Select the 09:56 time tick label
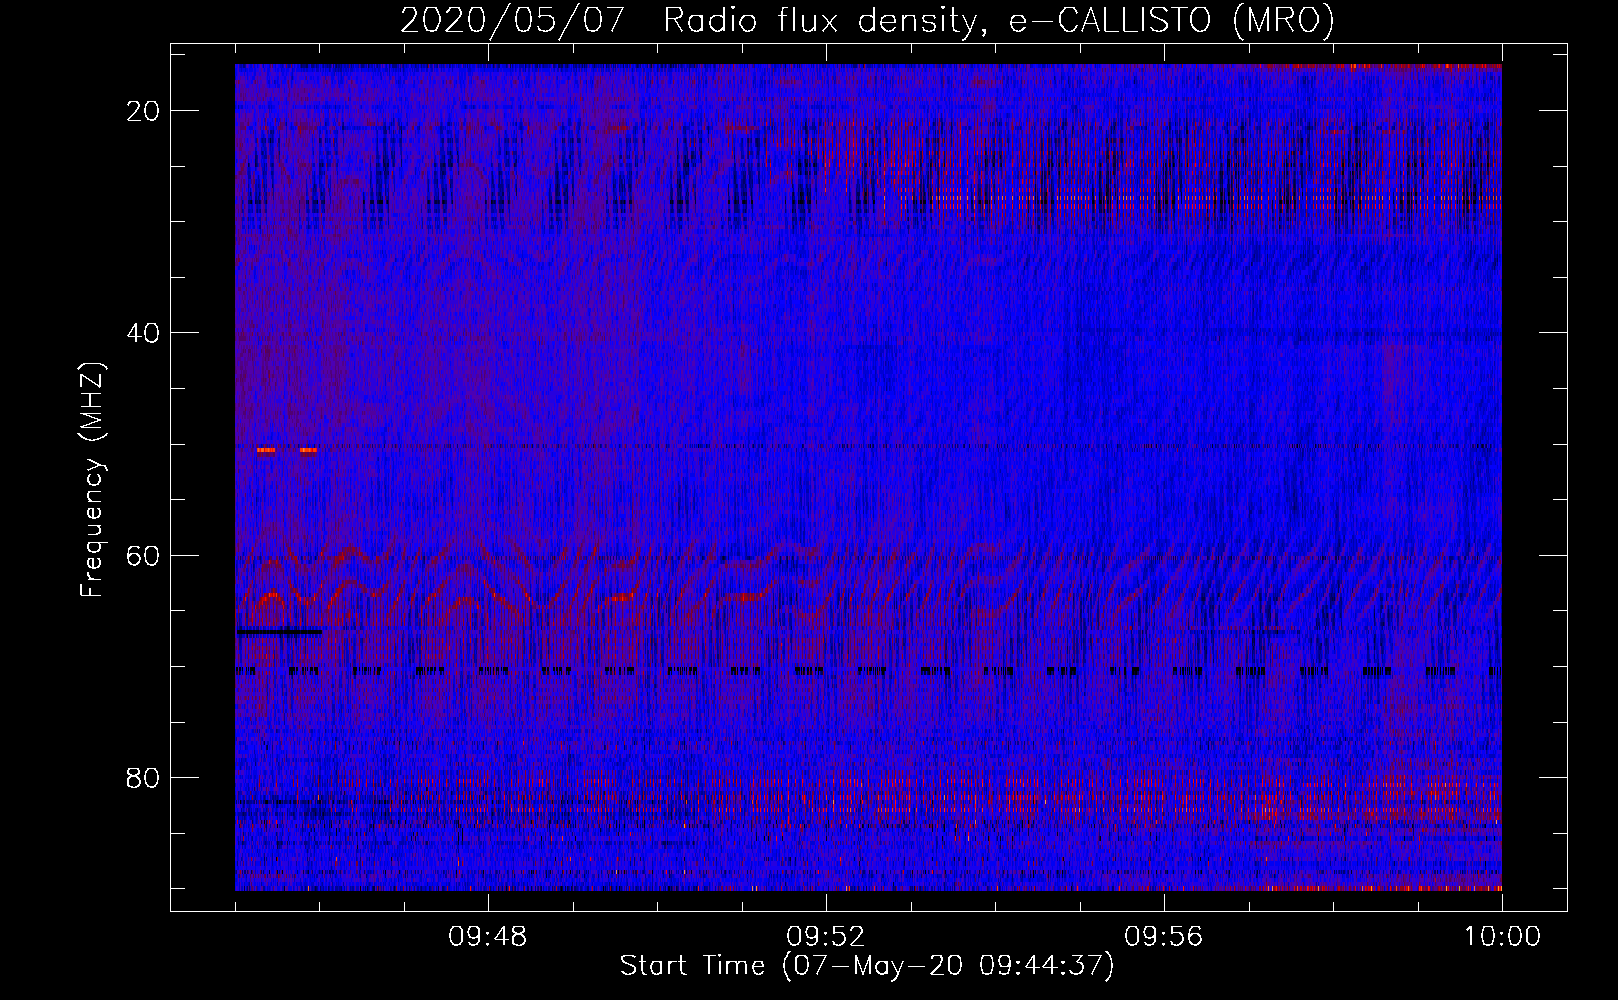The image size is (1618, 1000). pyautogui.click(x=1164, y=937)
